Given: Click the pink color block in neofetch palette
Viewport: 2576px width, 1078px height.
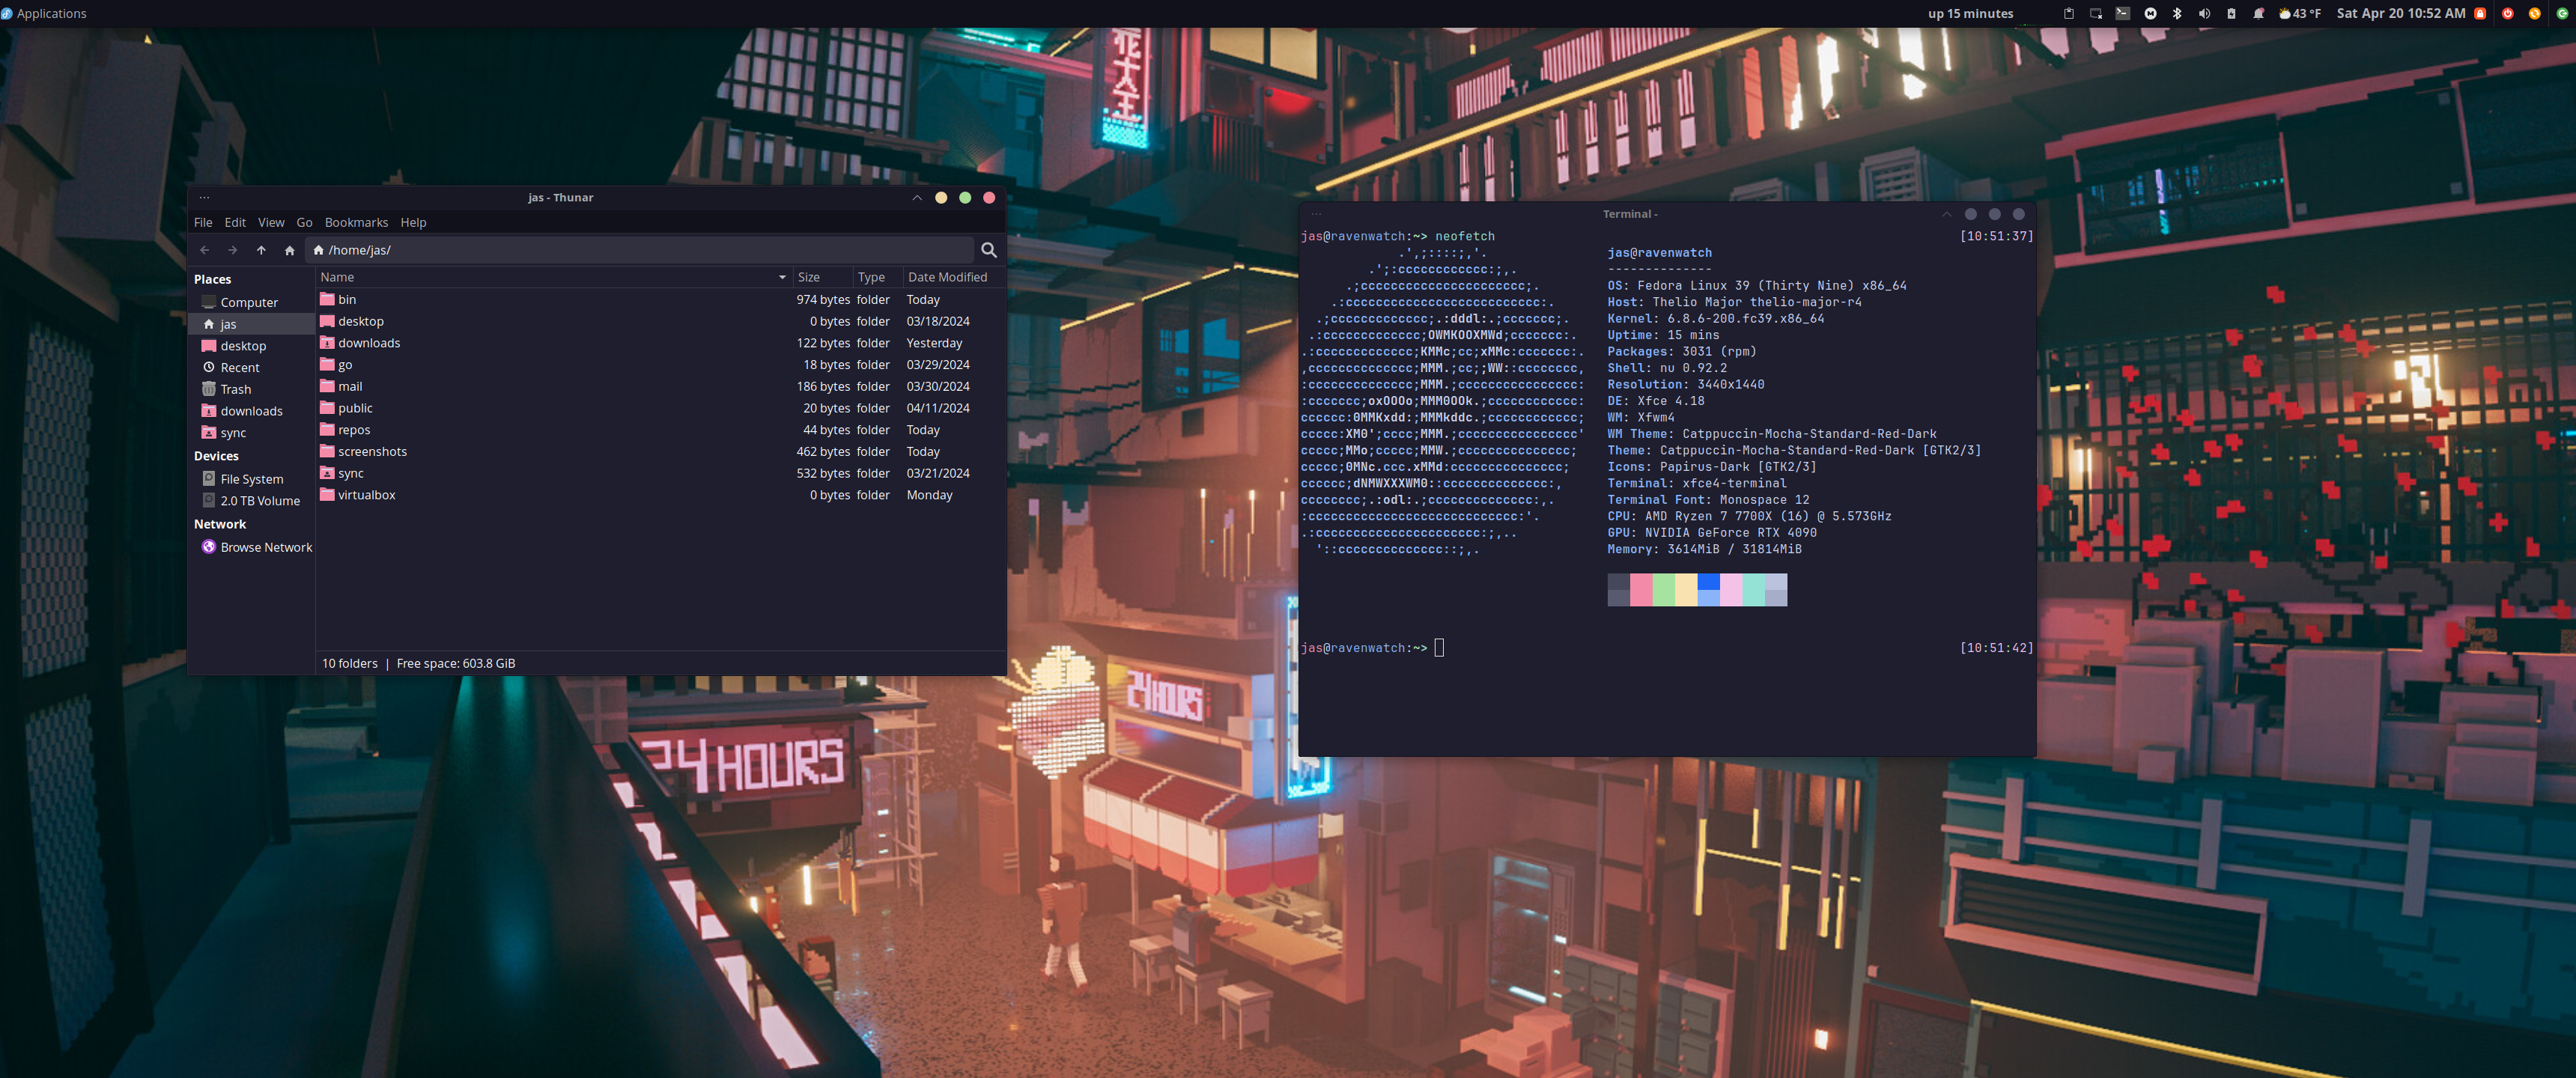Looking at the screenshot, I should tap(1640, 589).
